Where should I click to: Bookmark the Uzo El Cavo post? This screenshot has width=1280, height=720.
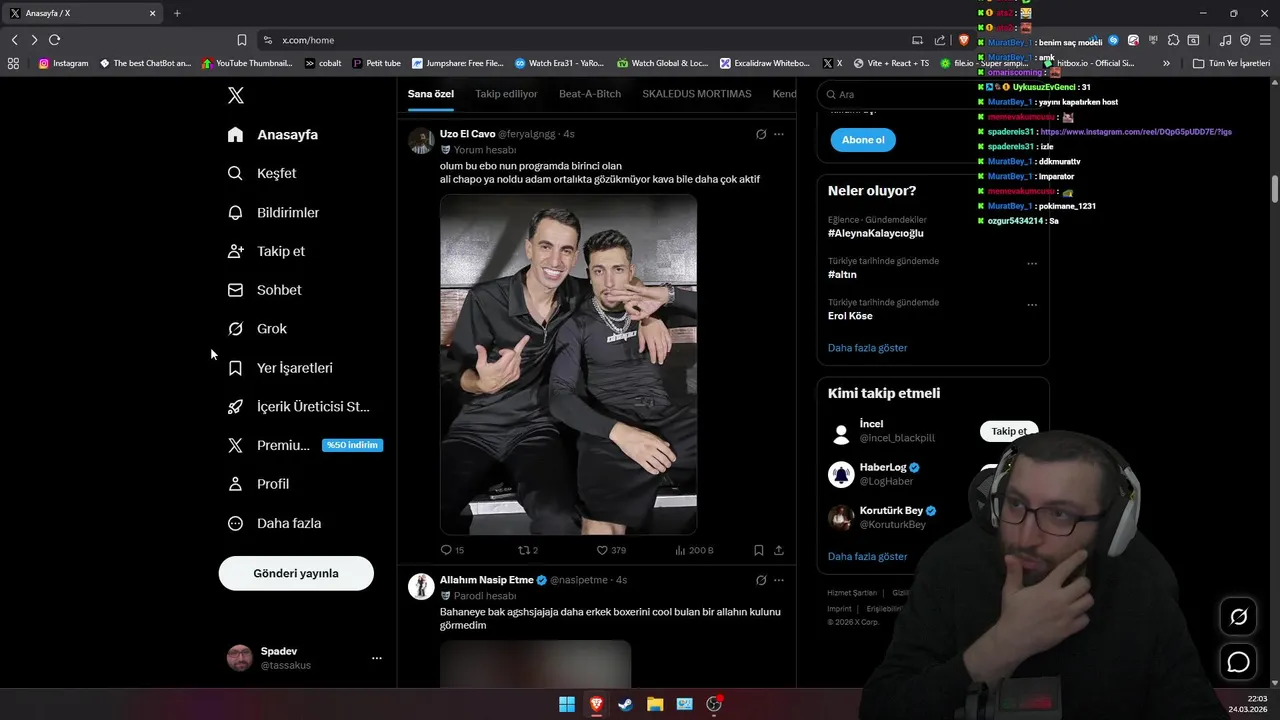(759, 550)
